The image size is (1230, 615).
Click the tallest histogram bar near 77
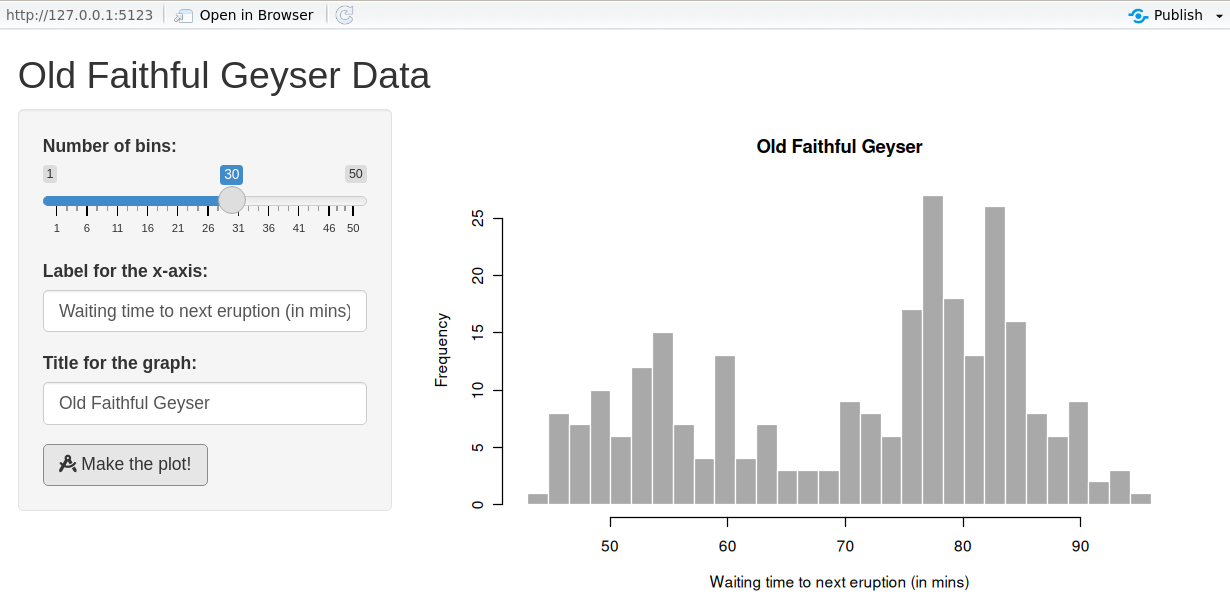click(x=933, y=350)
